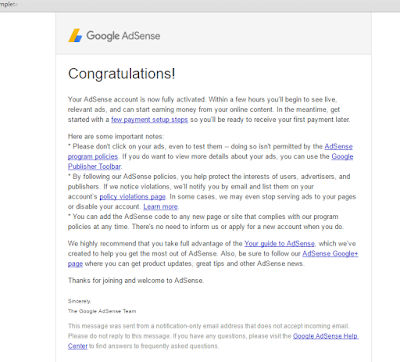
Task: Click 'Your AdSense account is now fully activated' sentence
Action: click(137, 99)
